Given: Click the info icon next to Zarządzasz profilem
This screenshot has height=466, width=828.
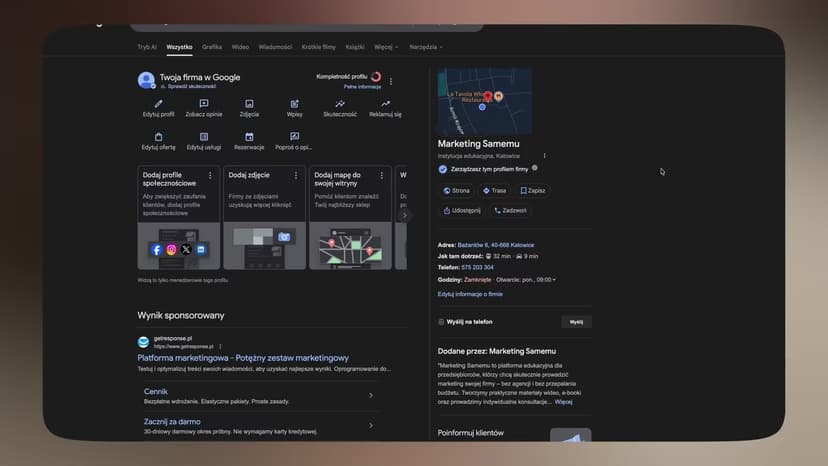Looking at the screenshot, I should tap(534, 168).
